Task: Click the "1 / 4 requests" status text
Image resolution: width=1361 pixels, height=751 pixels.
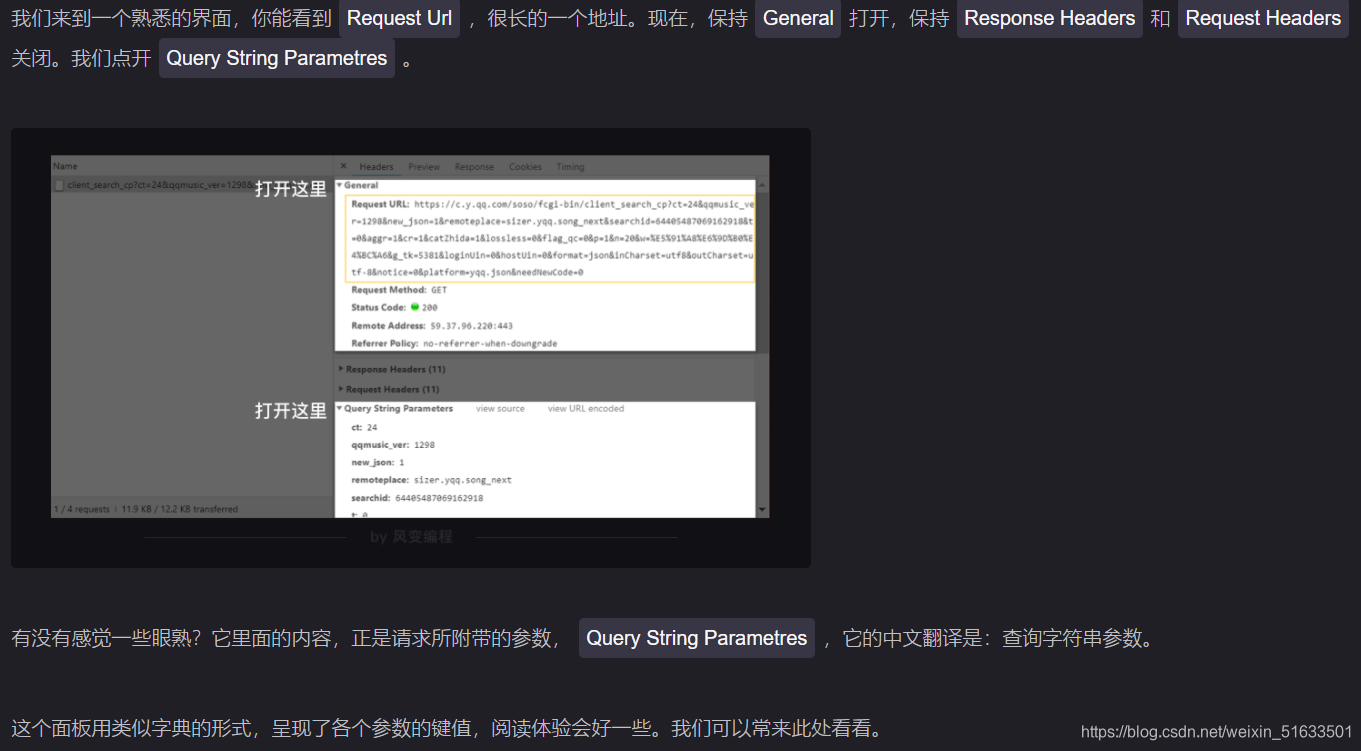Action: (82, 509)
